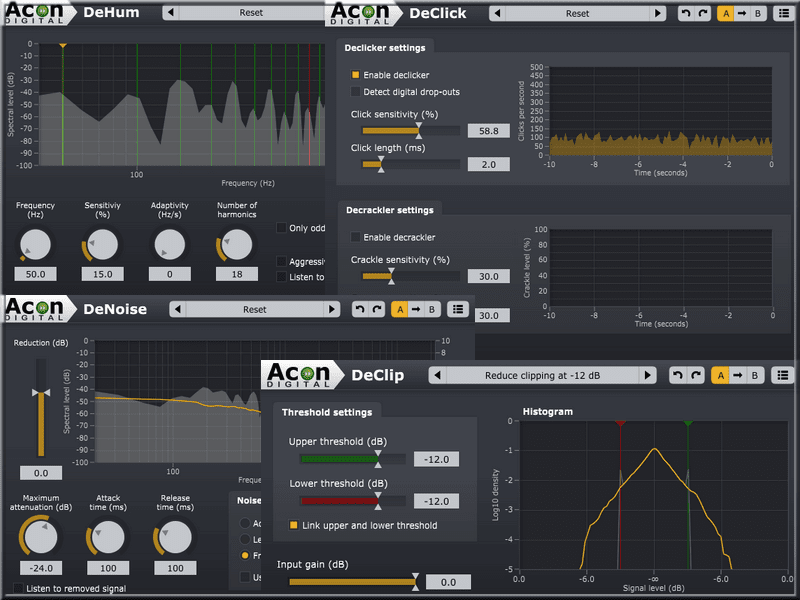800x600 pixels.
Task: Click the Reduction vertical slider in DeNoise
Action: (x=41, y=408)
